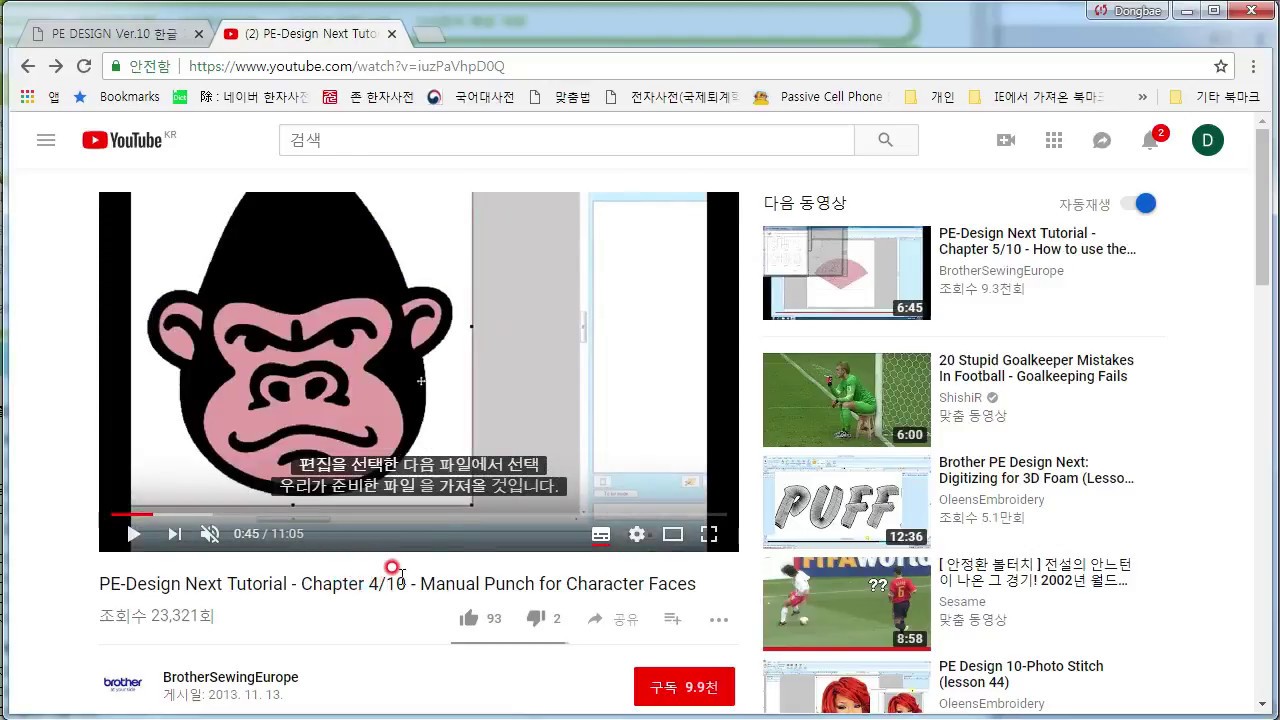The image size is (1280, 720).
Task: Subscribe with the 구독 9.9천 button
Action: coord(684,687)
